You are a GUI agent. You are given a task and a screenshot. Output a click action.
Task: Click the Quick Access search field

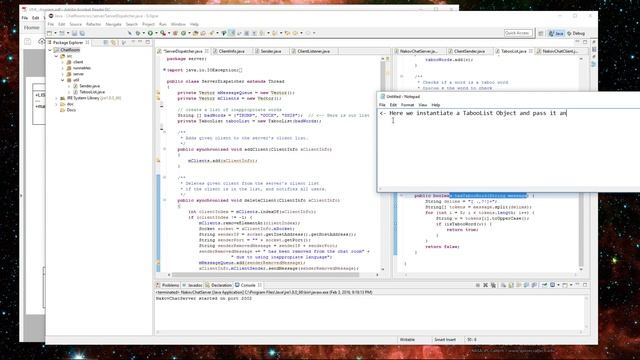pyautogui.click(x=518, y=33)
